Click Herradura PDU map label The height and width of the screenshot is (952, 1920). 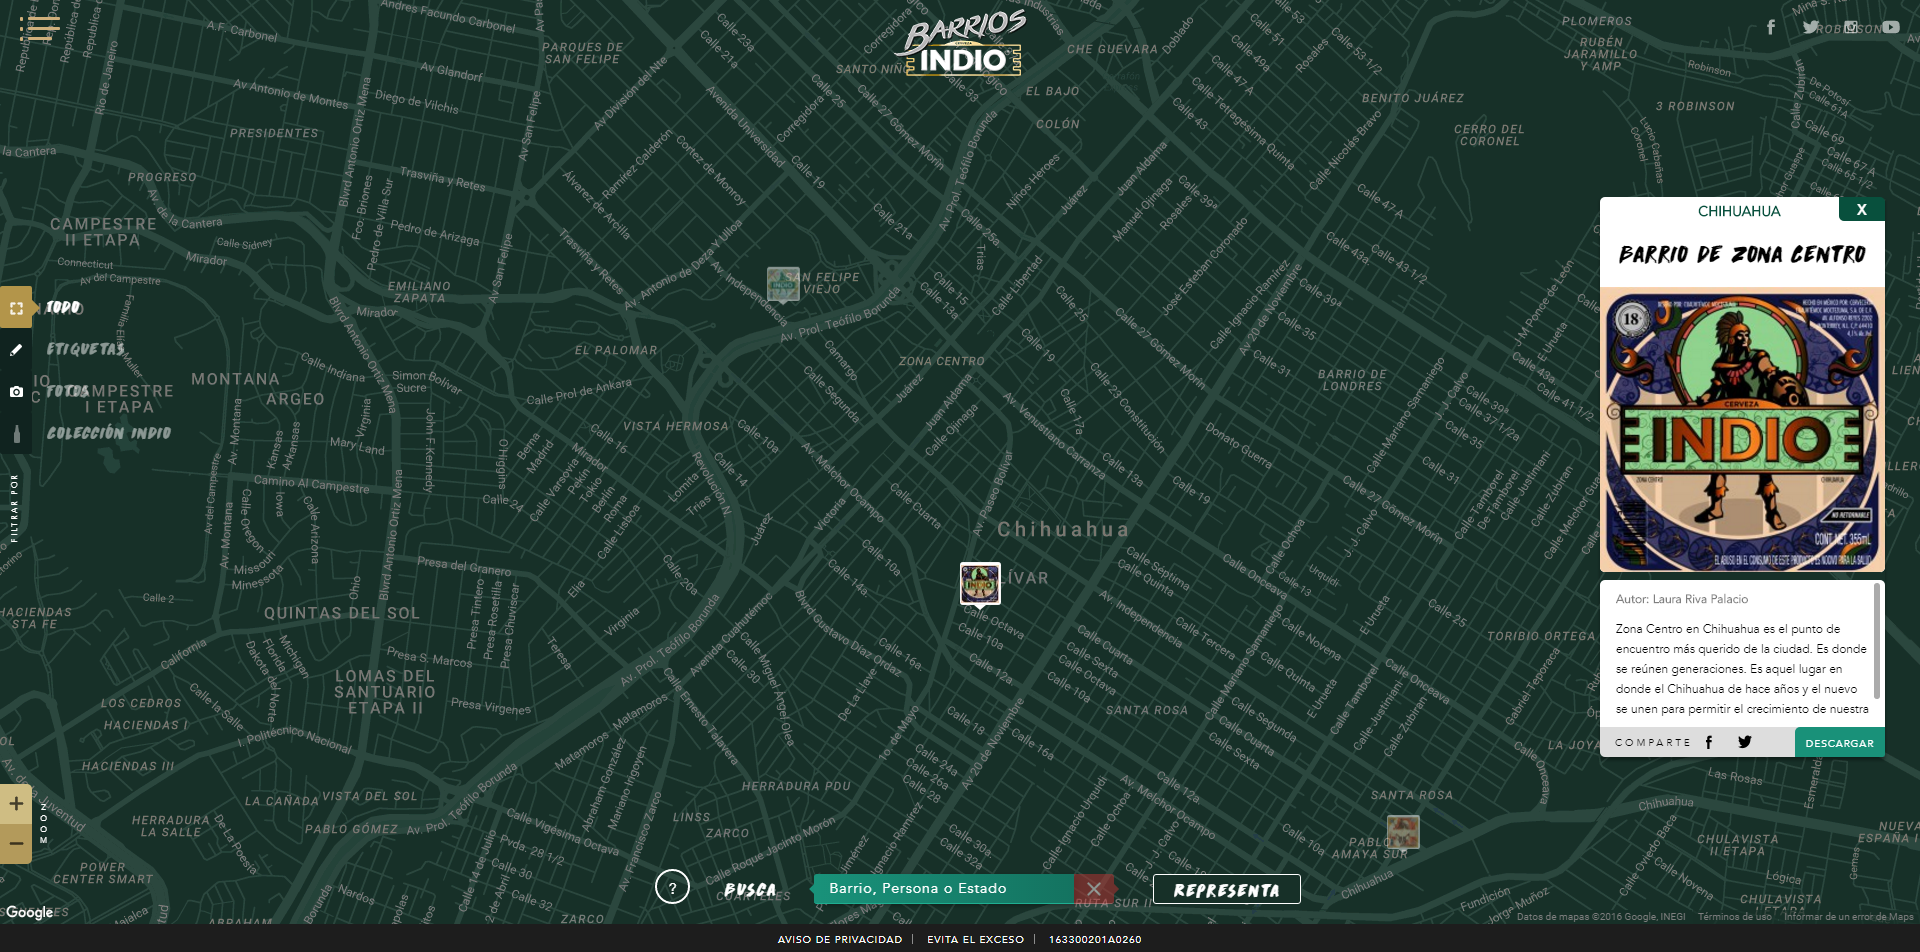tap(796, 786)
